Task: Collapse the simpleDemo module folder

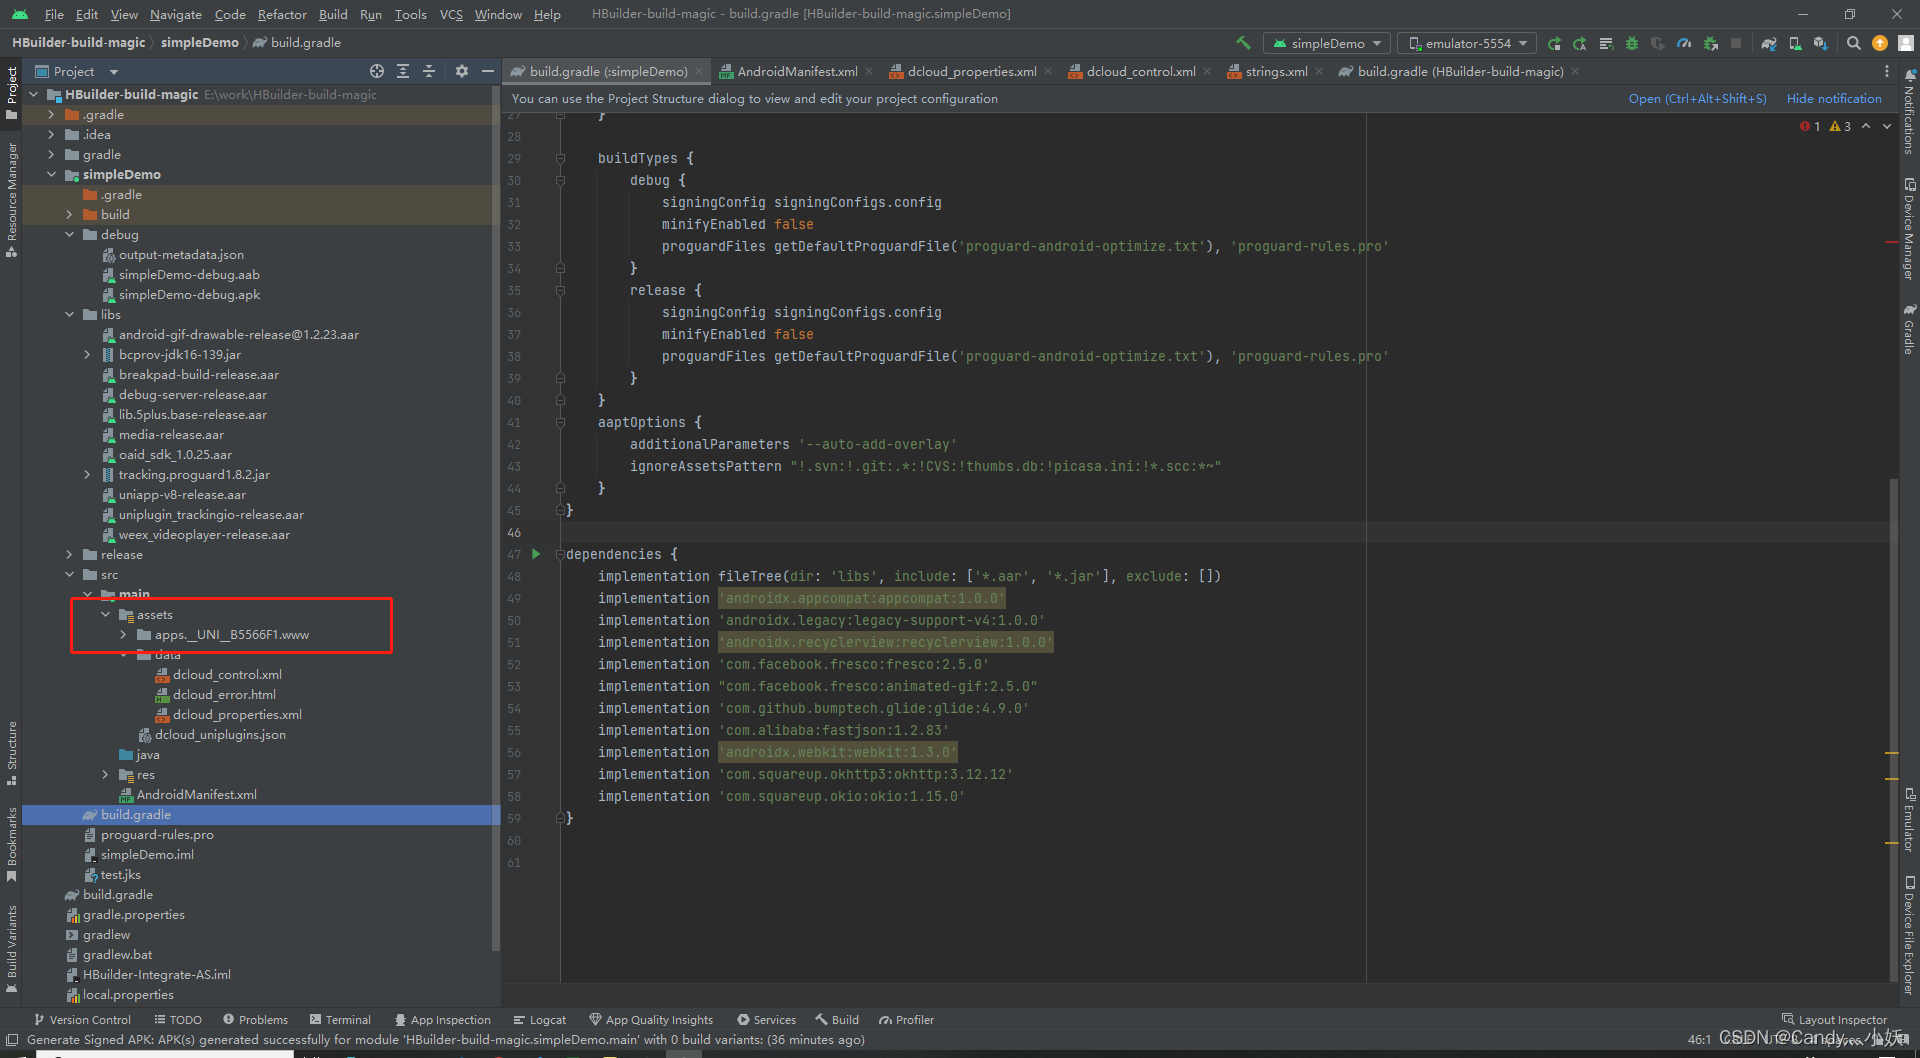Action: pos(52,174)
